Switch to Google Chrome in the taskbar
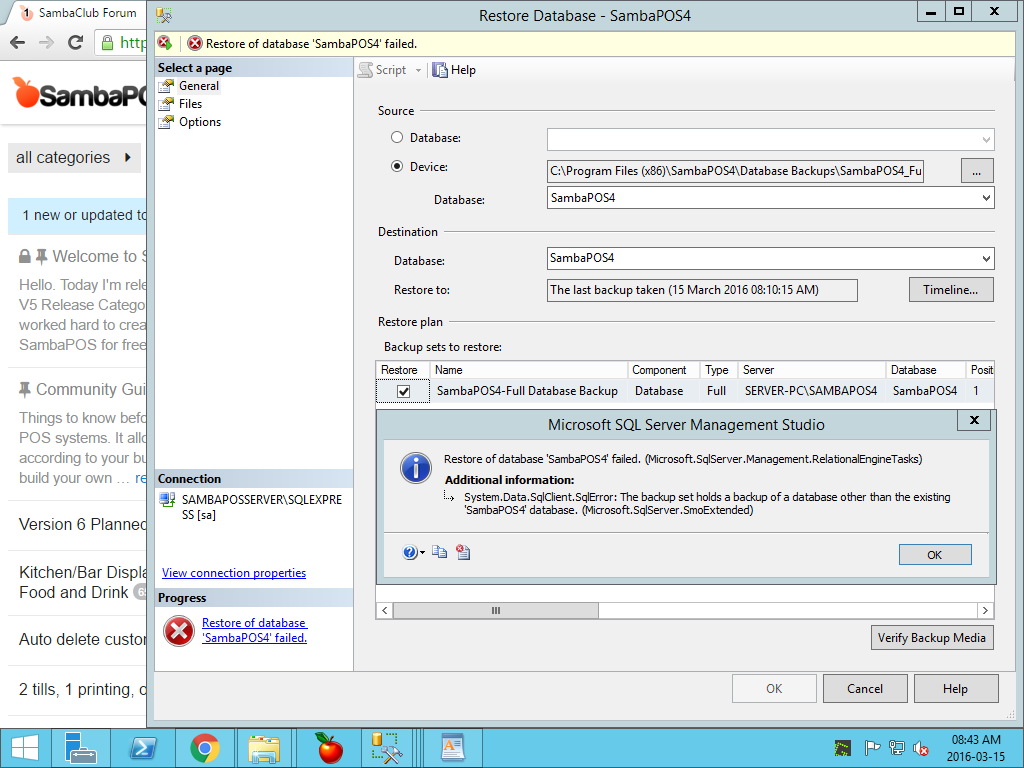The width and height of the screenshot is (1024, 768). [205, 748]
